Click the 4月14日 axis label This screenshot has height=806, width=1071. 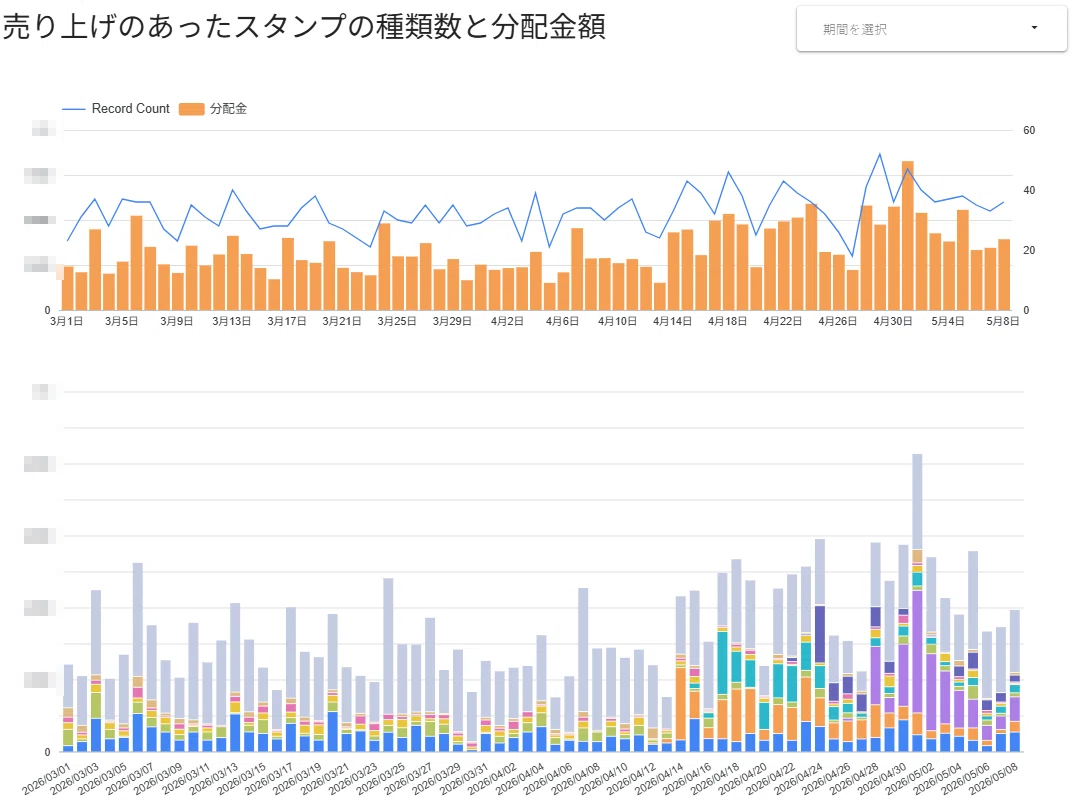pyautogui.click(x=672, y=321)
